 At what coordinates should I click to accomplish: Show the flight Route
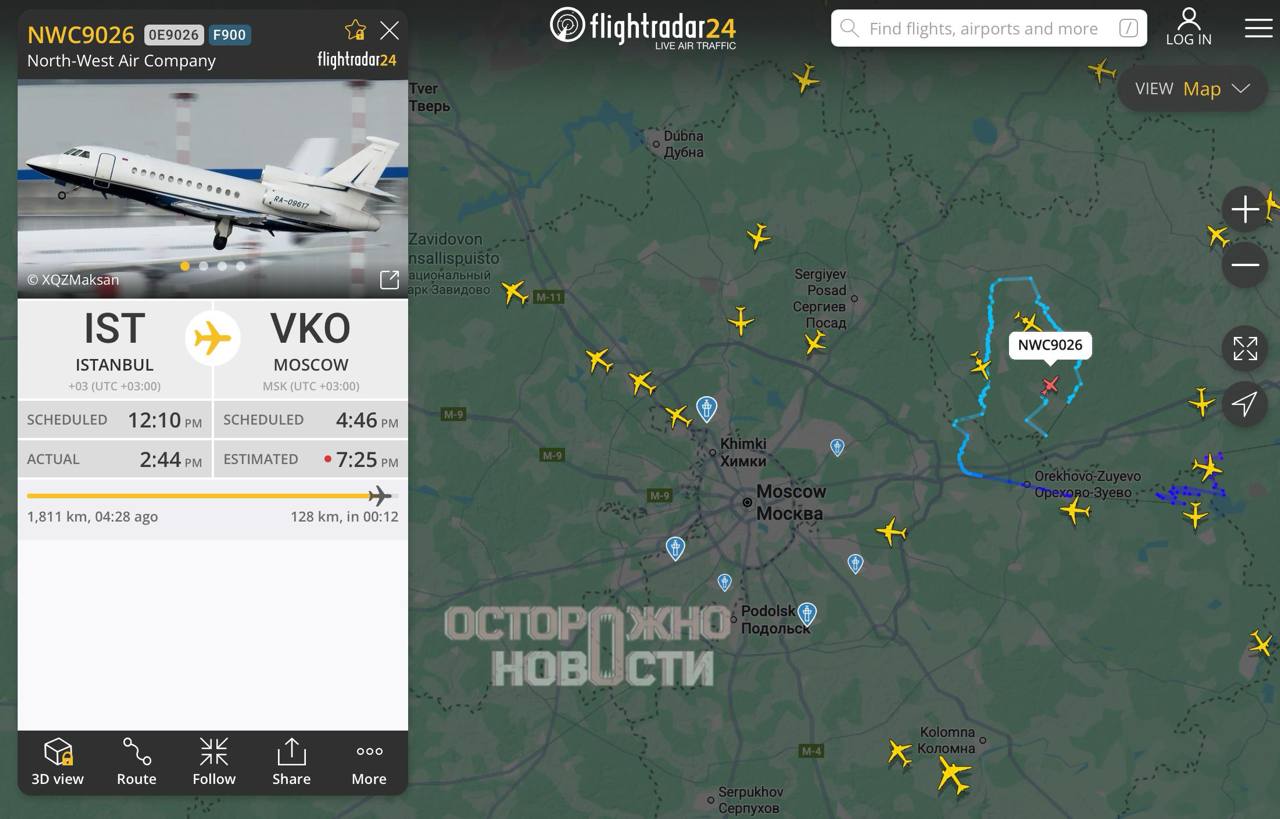click(136, 762)
